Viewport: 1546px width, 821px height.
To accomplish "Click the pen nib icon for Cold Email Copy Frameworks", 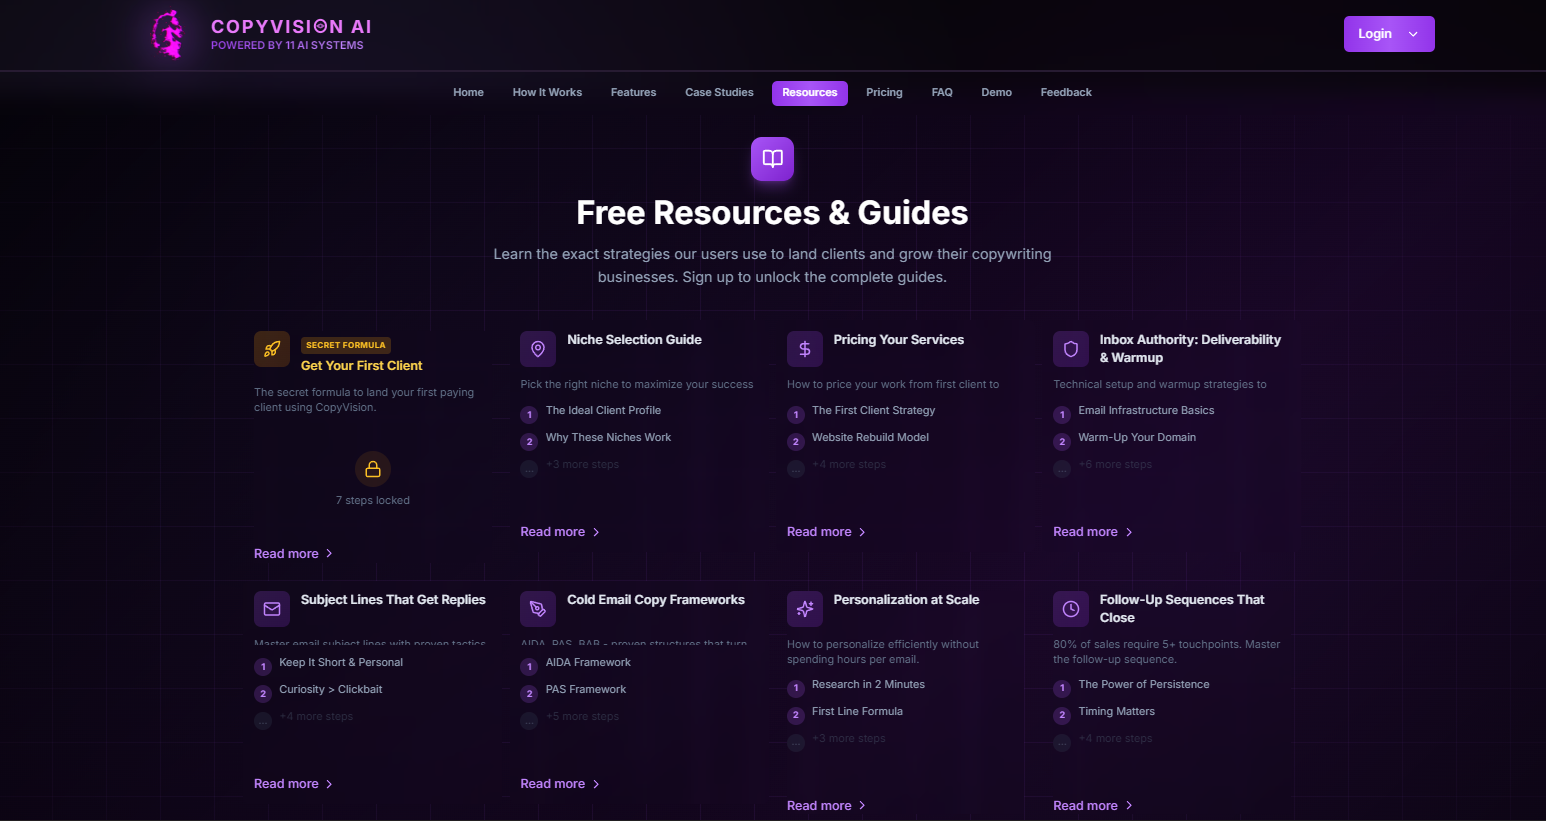I will point(538,609).
